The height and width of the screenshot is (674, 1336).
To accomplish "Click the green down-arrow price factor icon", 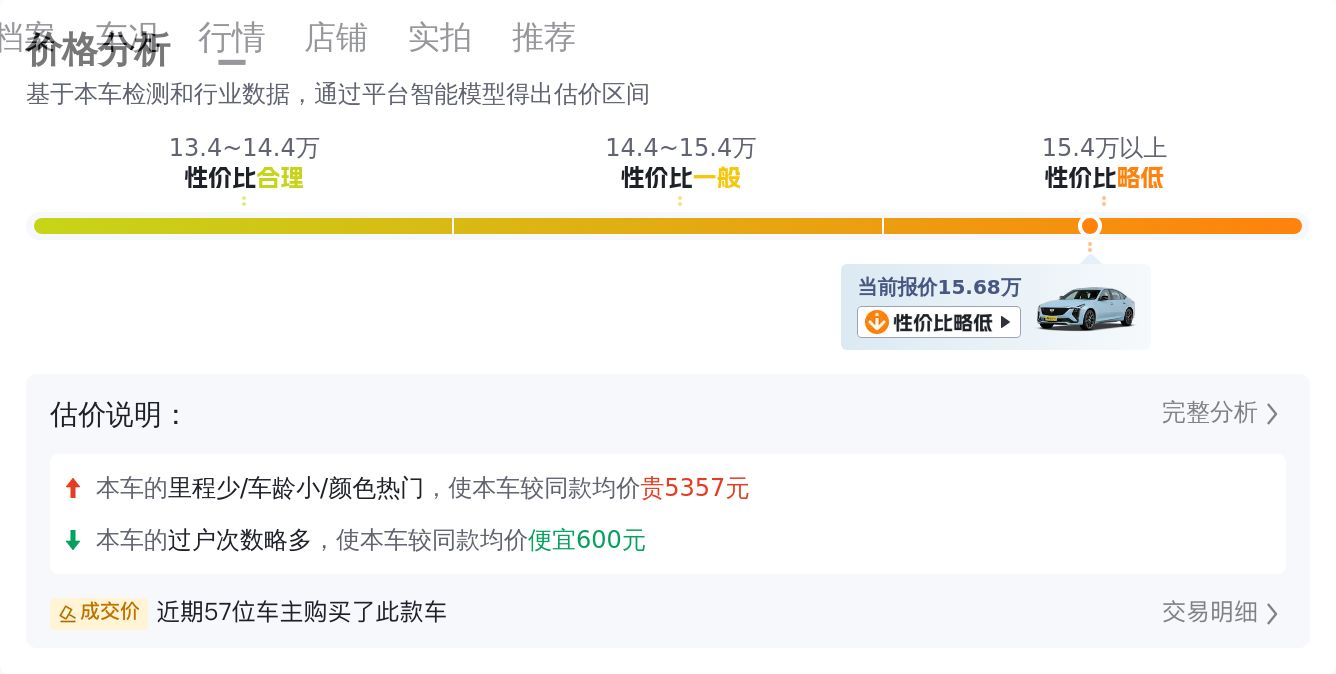I will [72, 540].
